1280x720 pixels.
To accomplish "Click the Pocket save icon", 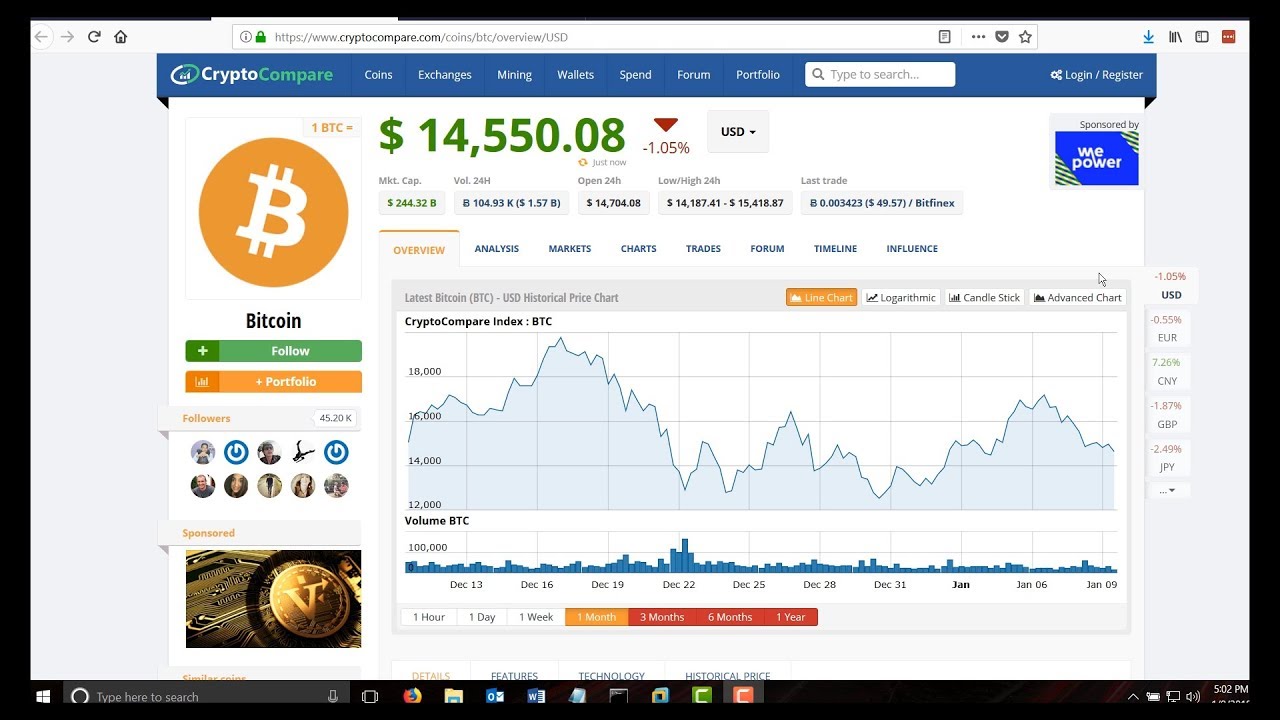I will coord(1002,37).
